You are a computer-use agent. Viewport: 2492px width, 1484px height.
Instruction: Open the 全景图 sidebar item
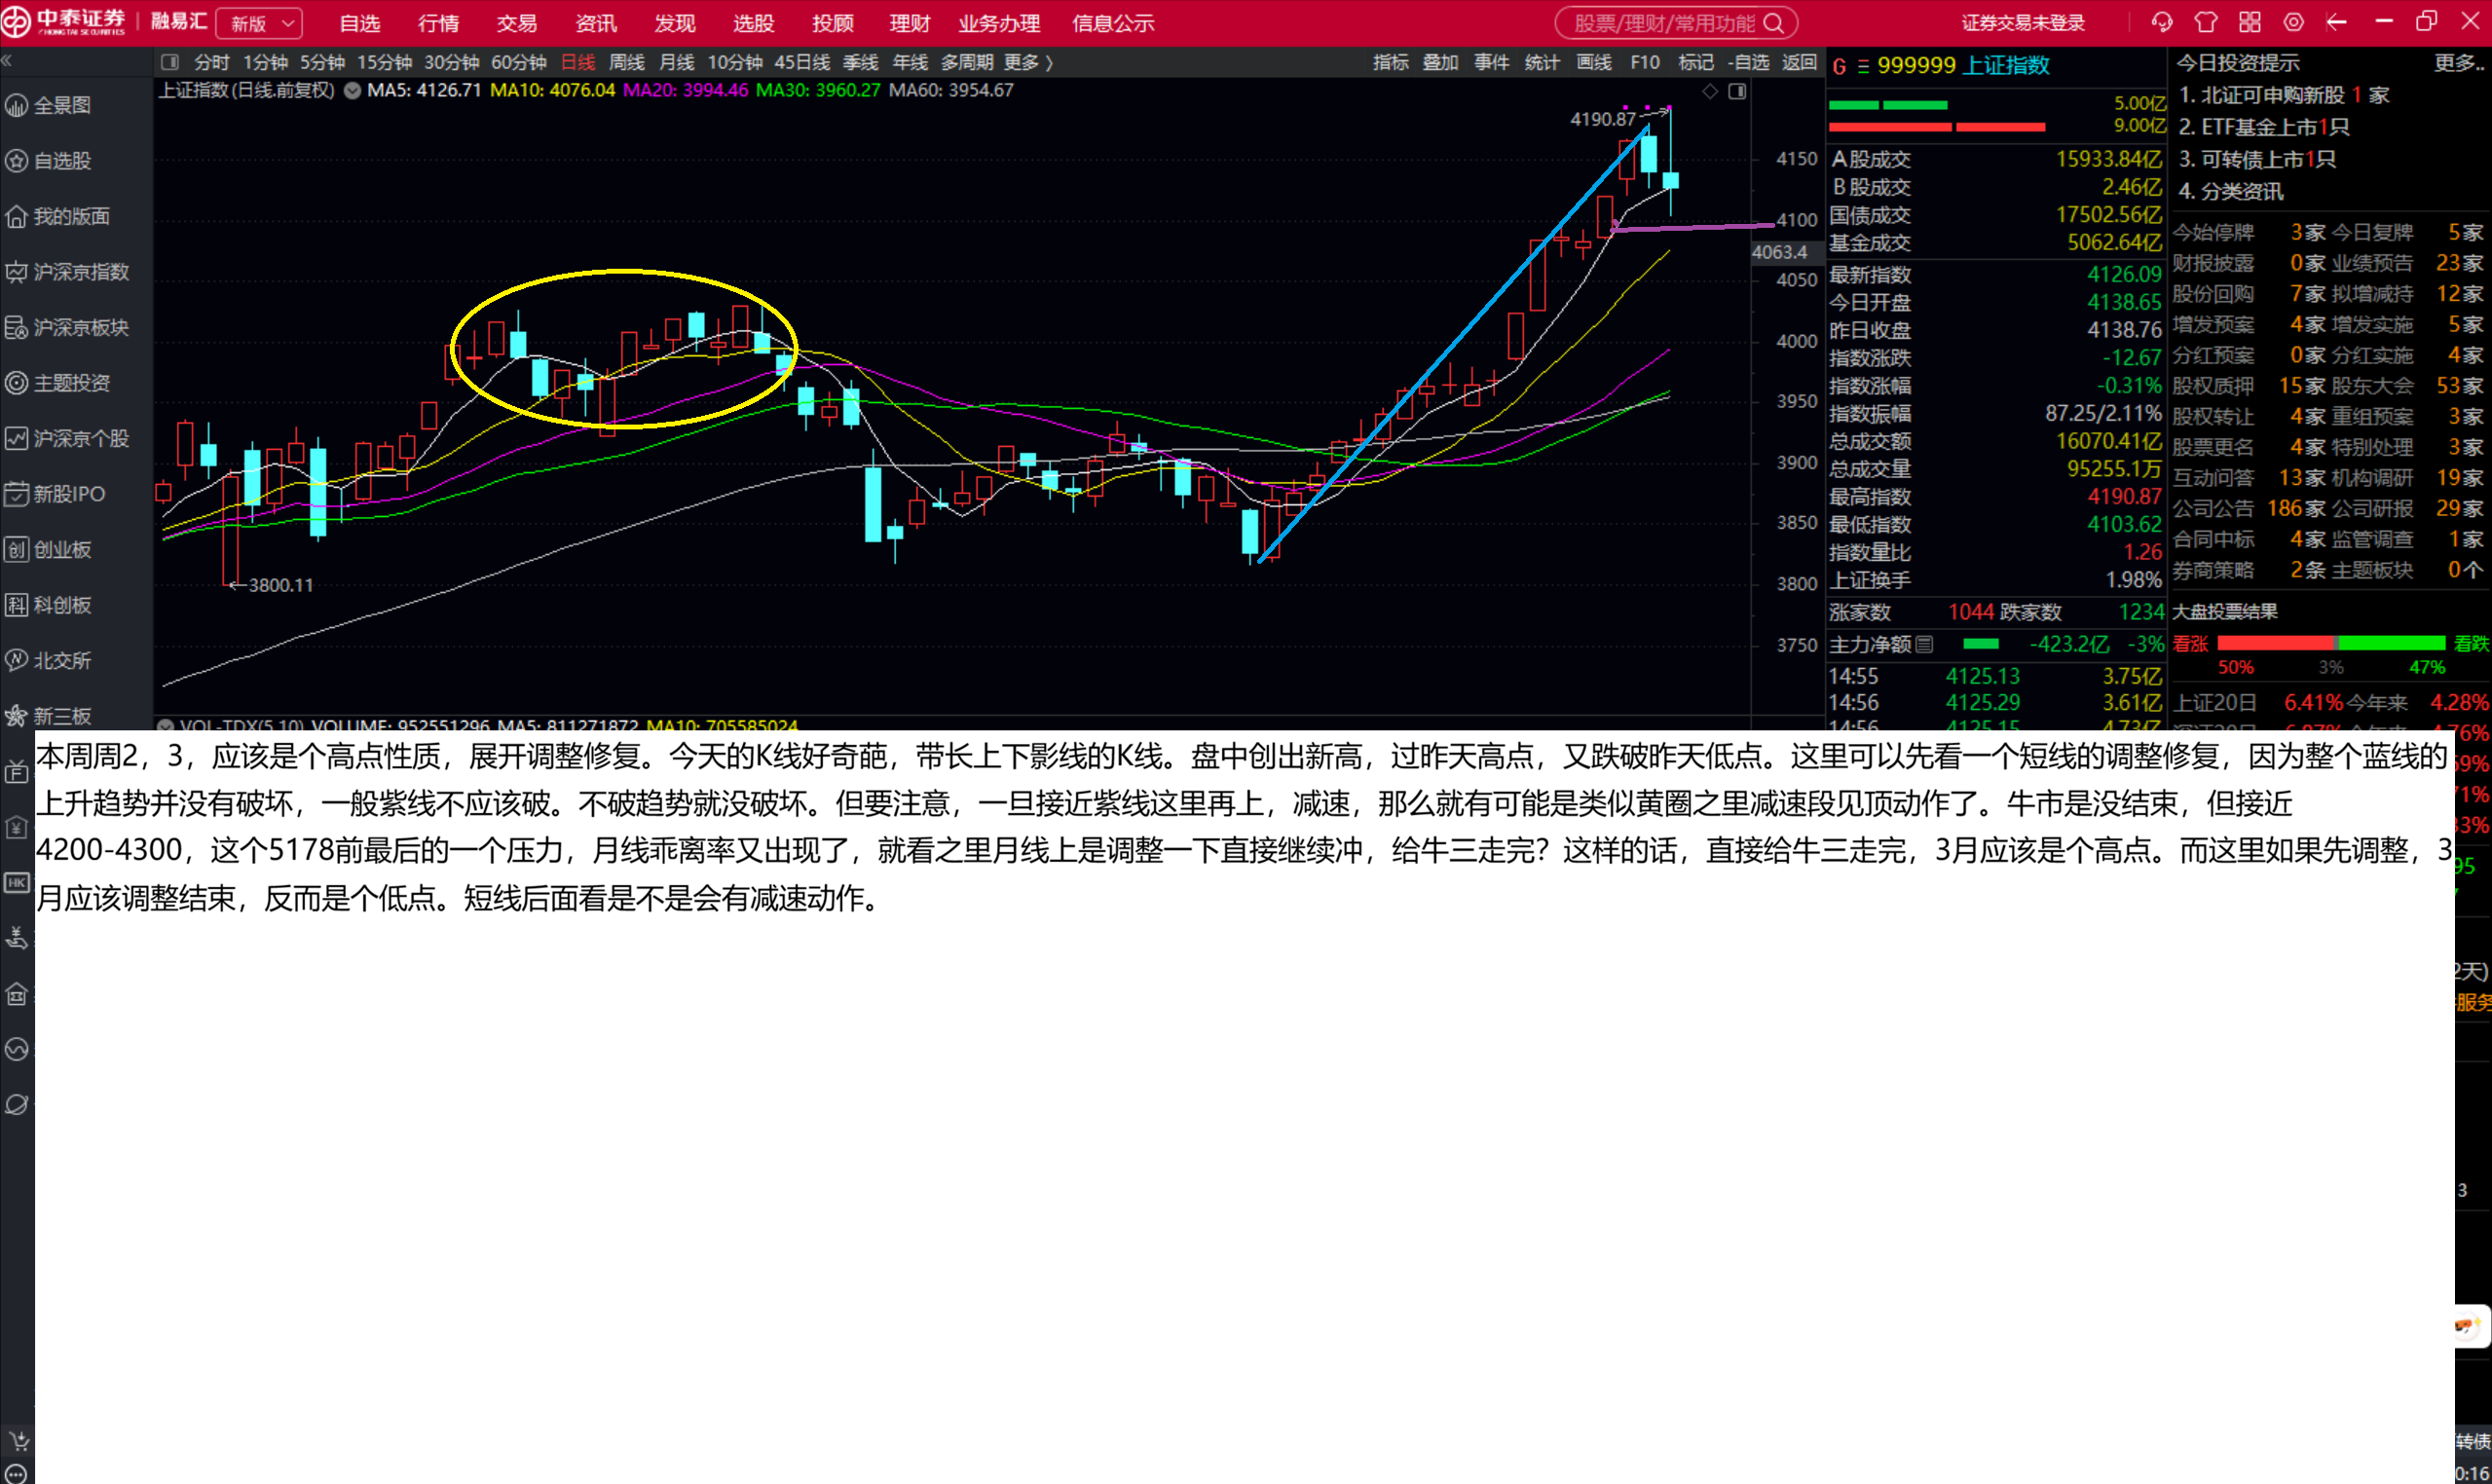click(x=62, y=105)
